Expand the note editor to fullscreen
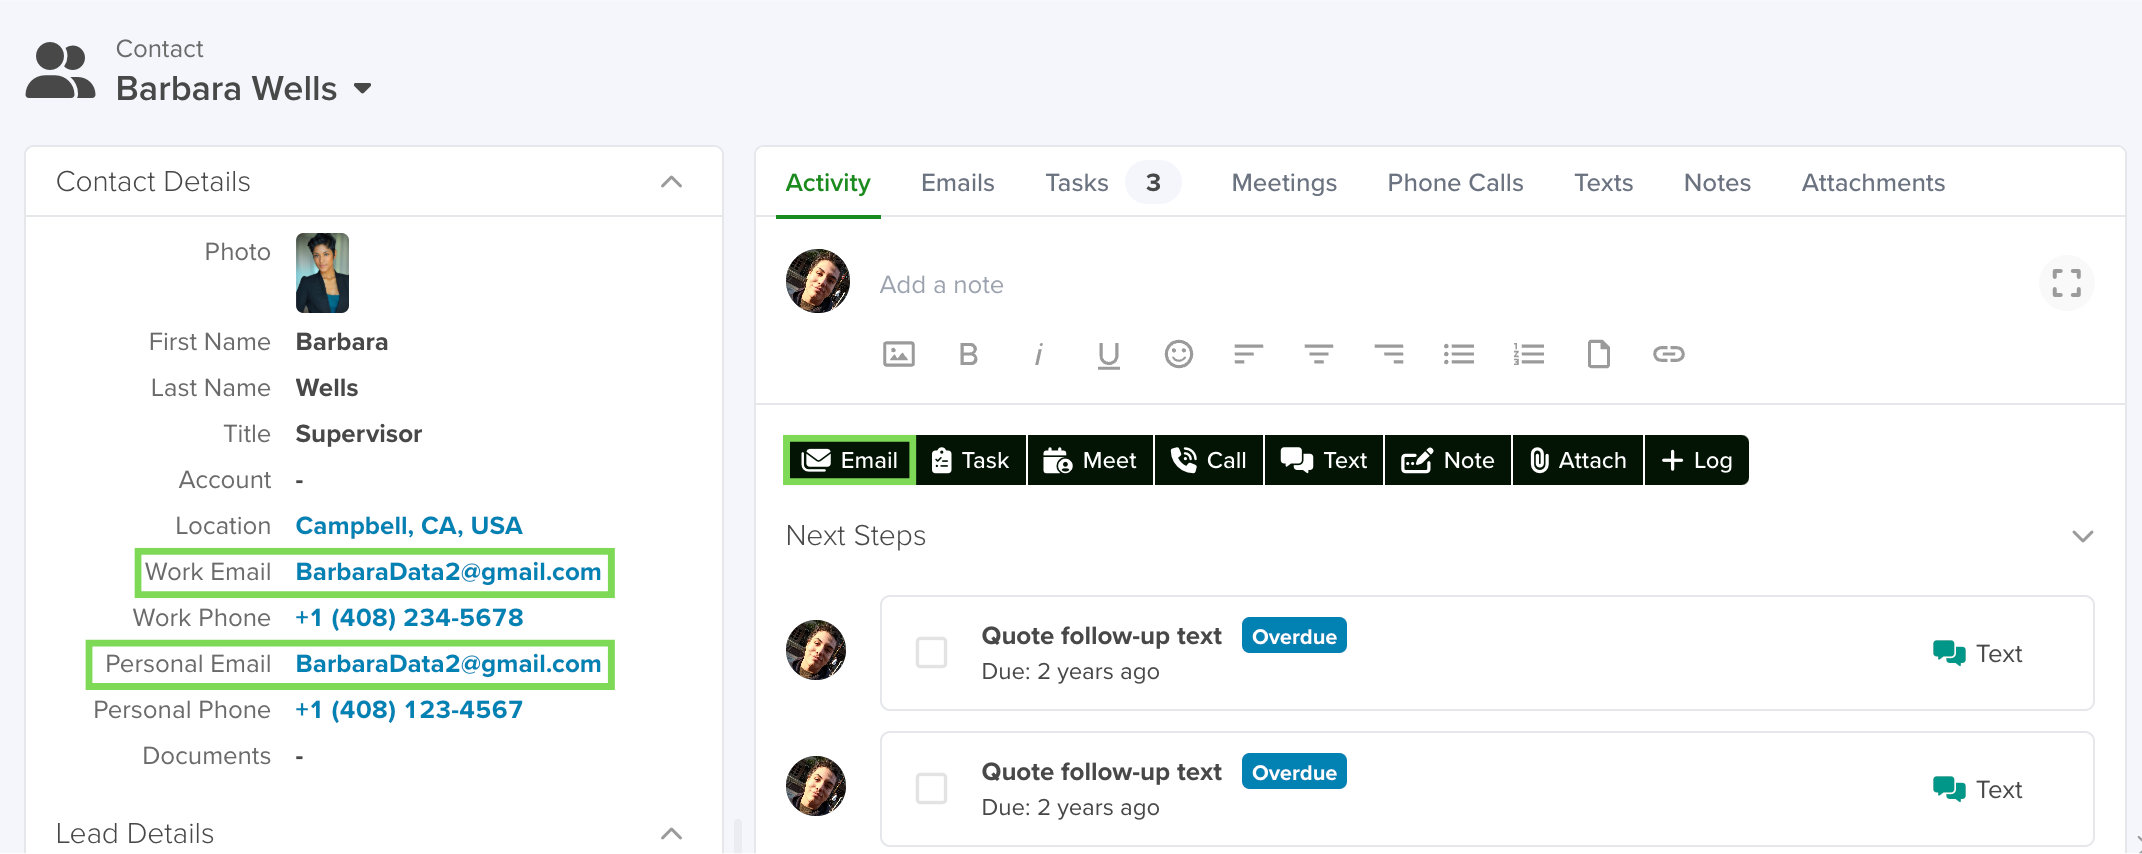 click(2066, 283)
